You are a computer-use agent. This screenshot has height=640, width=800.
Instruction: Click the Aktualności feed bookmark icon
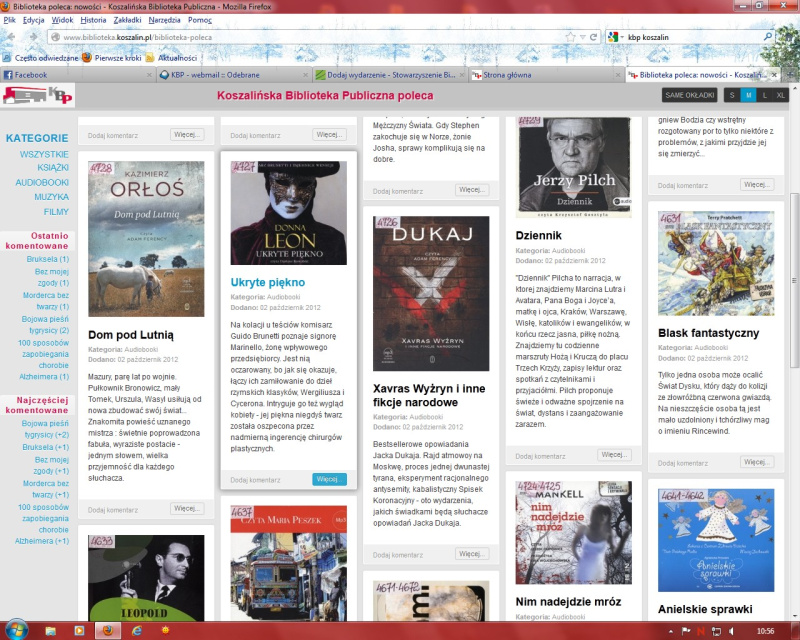(x=150, y=58)
